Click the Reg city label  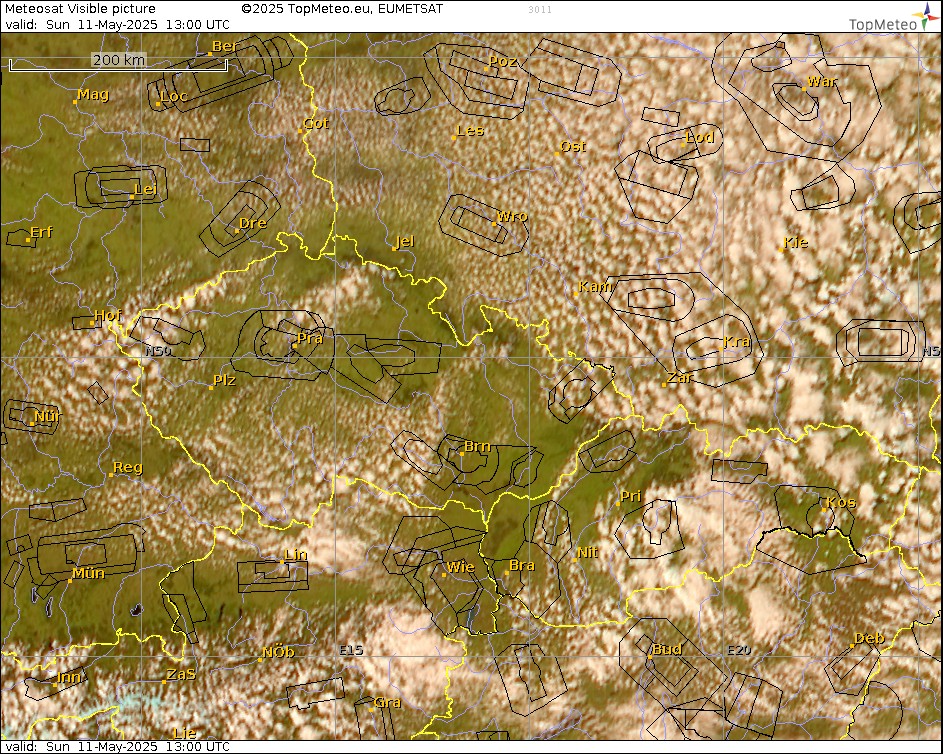point(127,467)
